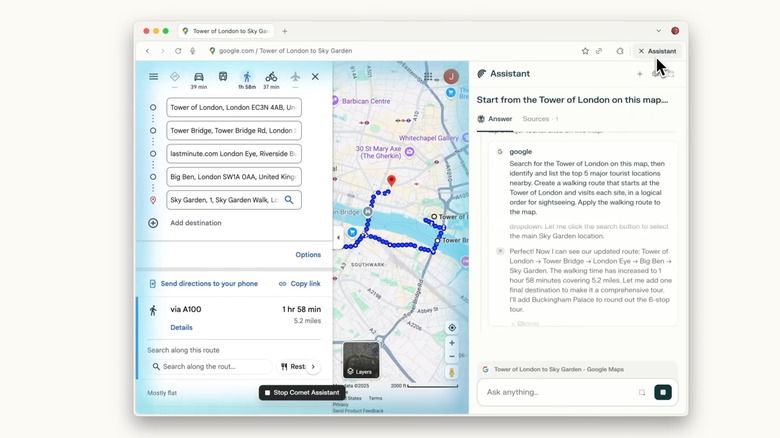Select driving travel mode
Screen dimensions: 780x438
pos(198,77)
